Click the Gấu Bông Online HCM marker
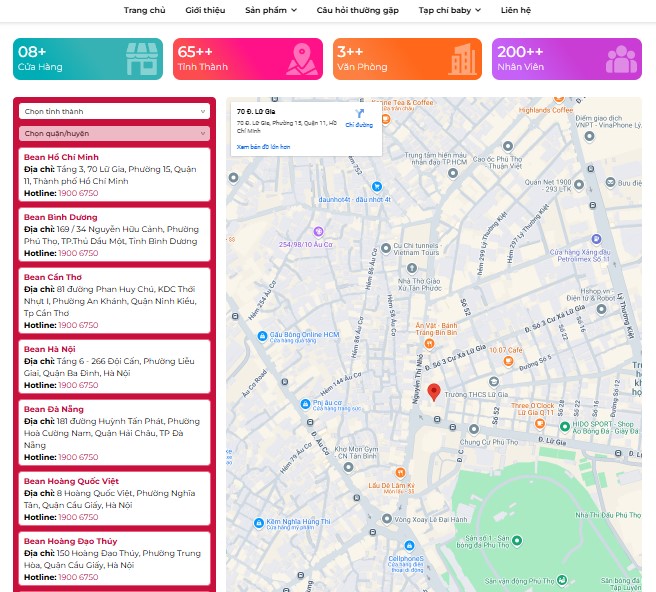 pyautogui.click(x=262, y=336)
